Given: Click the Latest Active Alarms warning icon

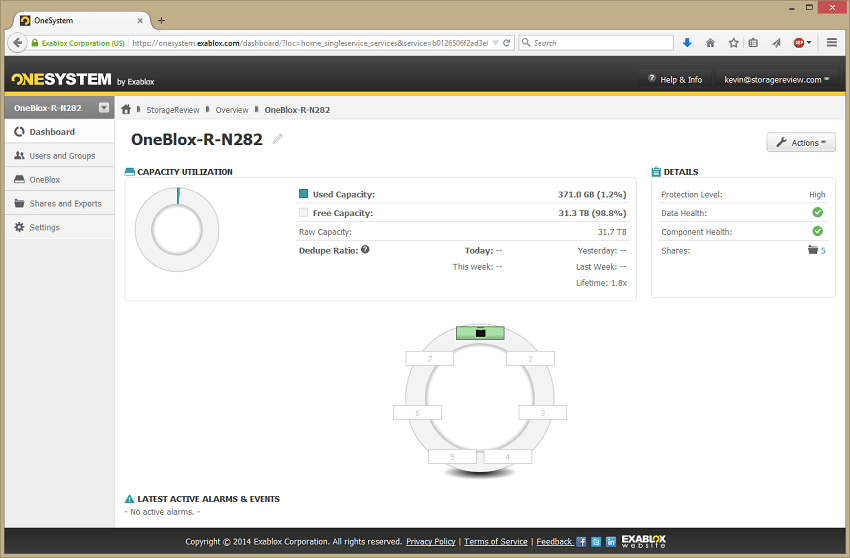Looking at the screenshot, I should pos(130,499).
